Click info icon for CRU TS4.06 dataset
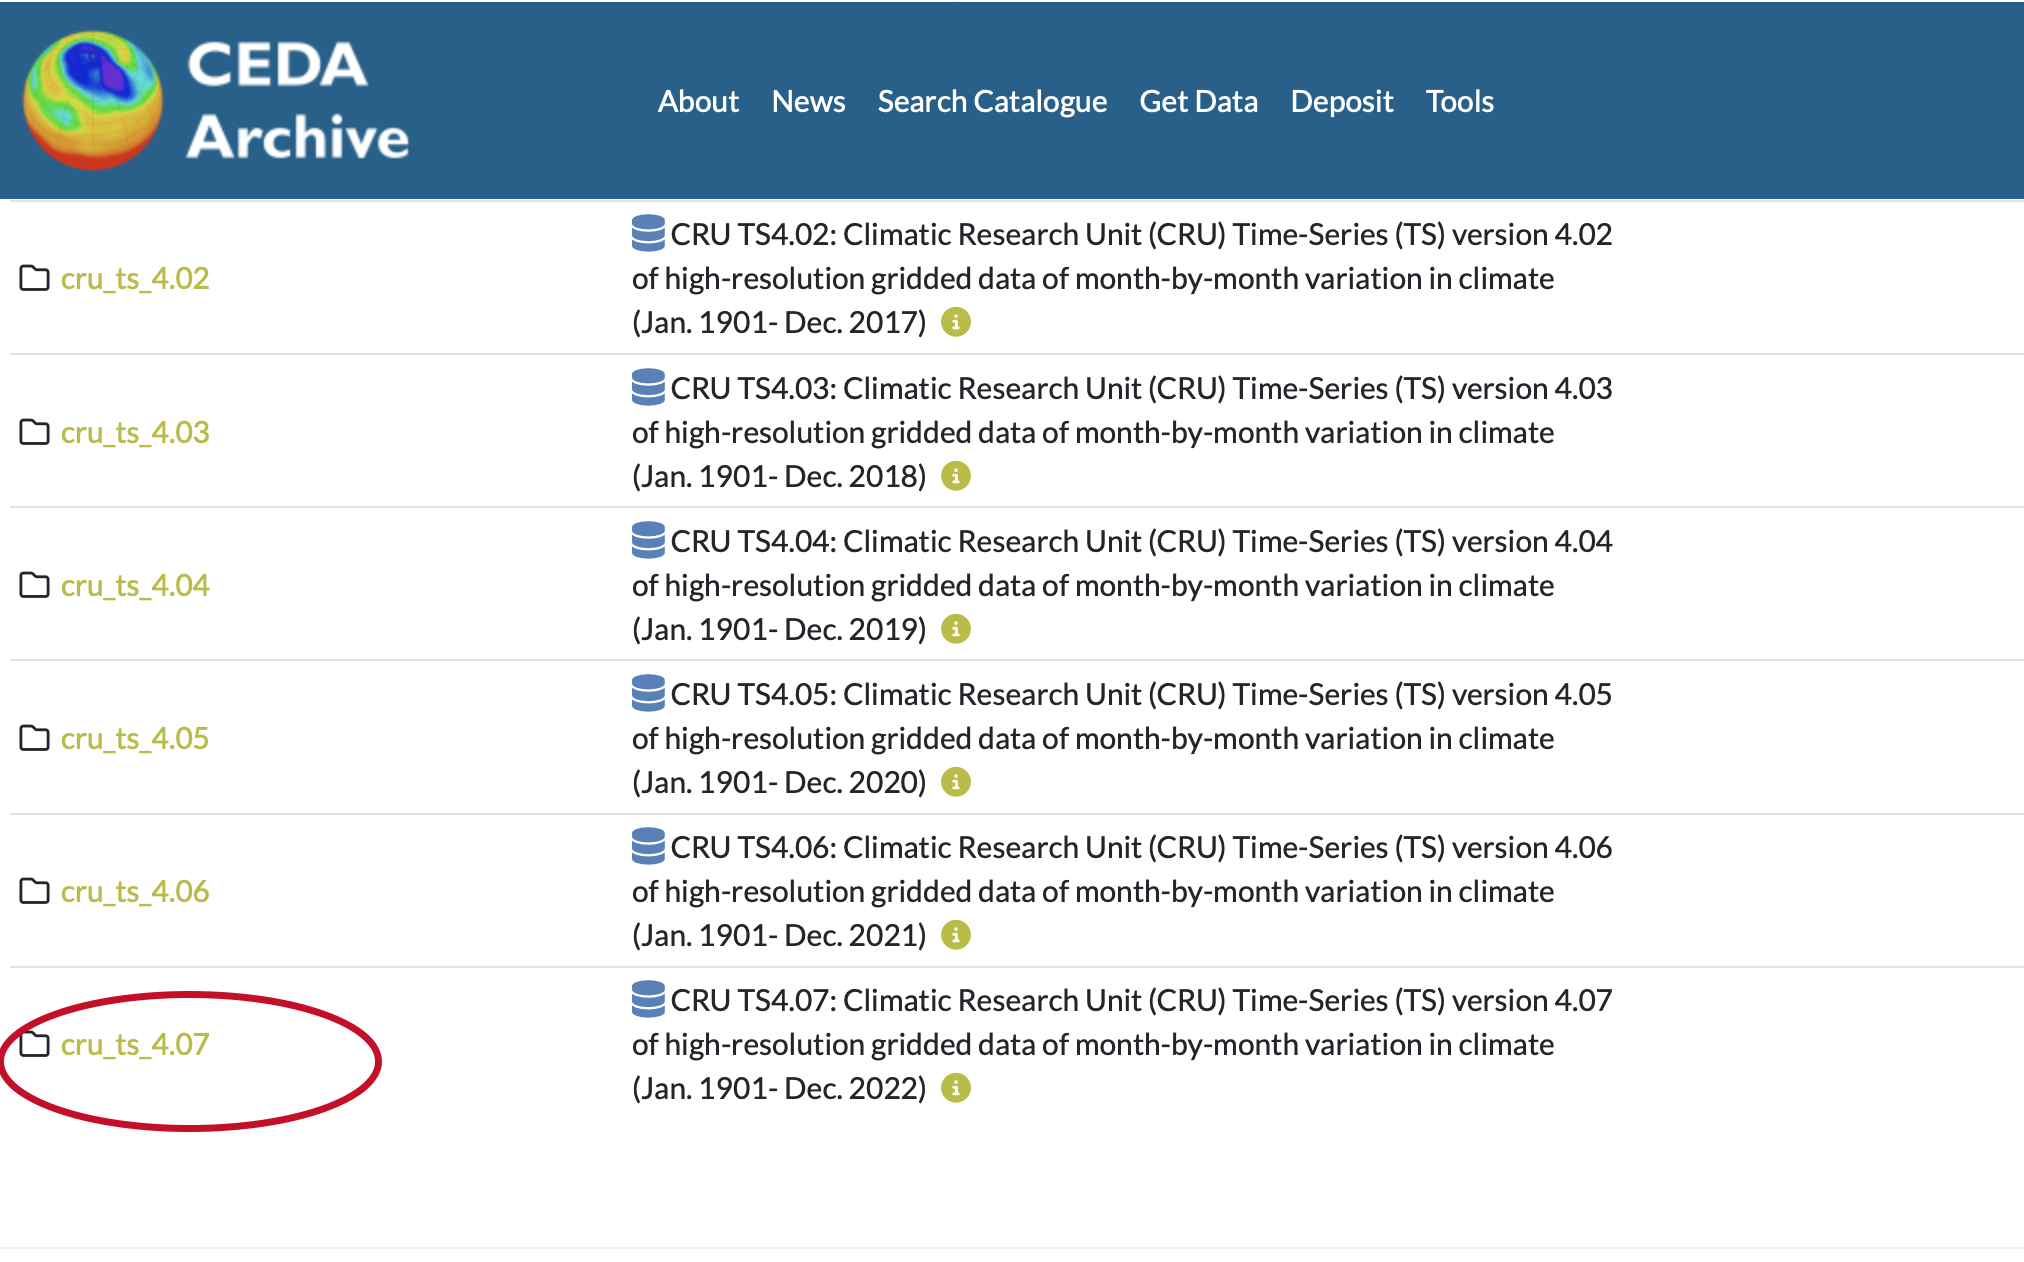Image resolution: width=2024 pixels, height=1262 pixels. point(956,935)
